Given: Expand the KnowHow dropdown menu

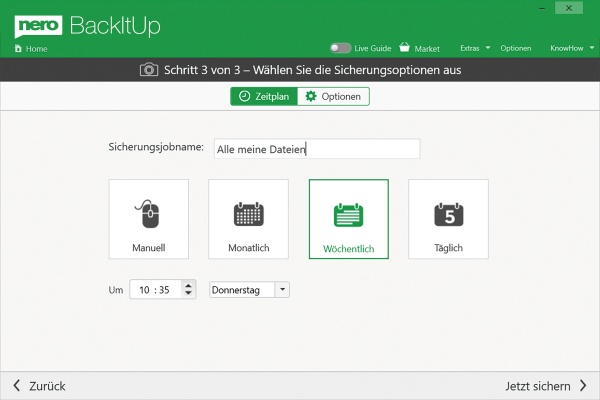Looking at the screenshot, I should pyautogui.click(x=572, y=48).
